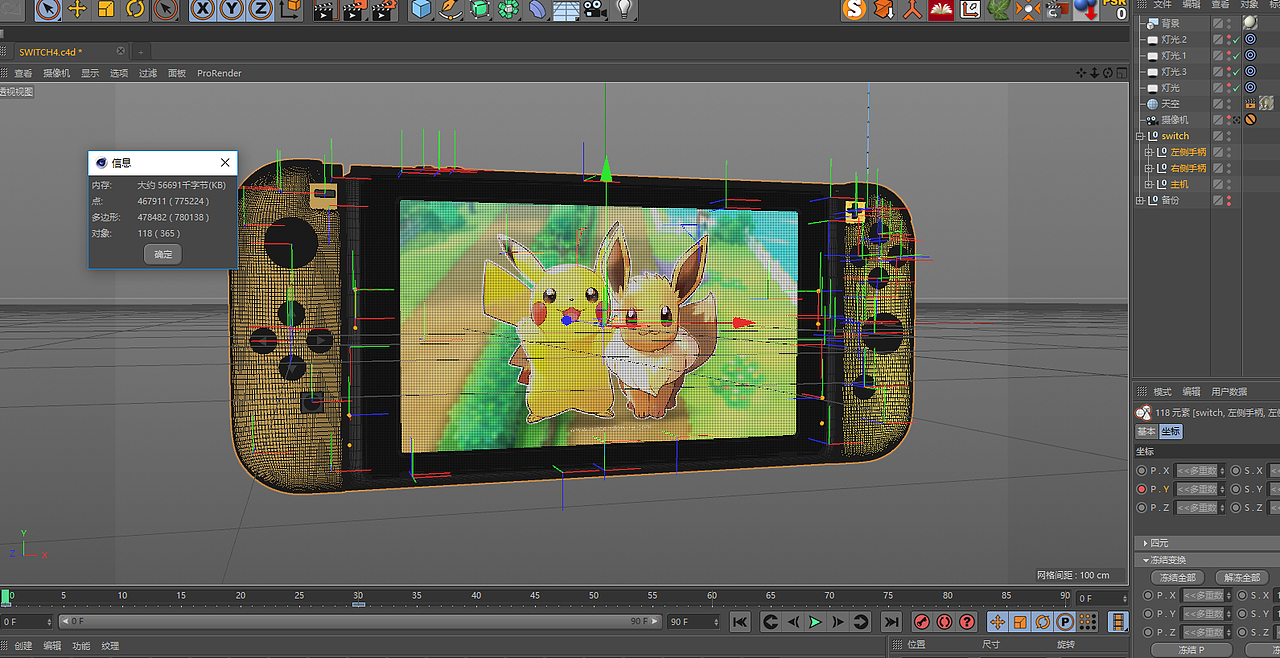The image size is (1280, 658).
Task: Open the 显示 viewport menu
Action: pyautogui.click(x=90, y=73)
